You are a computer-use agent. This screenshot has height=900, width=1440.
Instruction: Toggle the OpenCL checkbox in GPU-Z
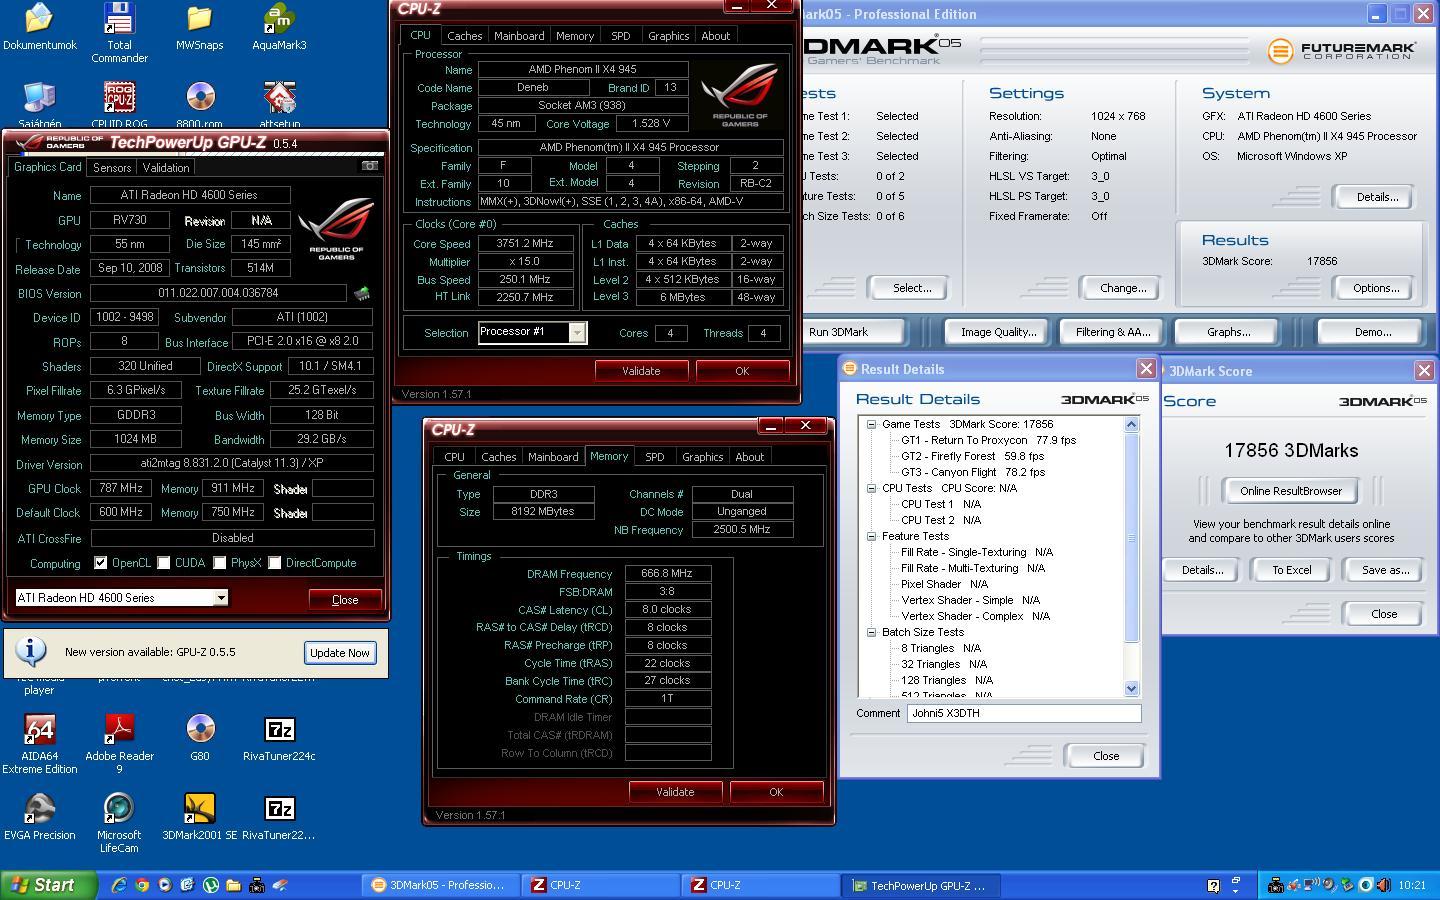coord(100,563)
